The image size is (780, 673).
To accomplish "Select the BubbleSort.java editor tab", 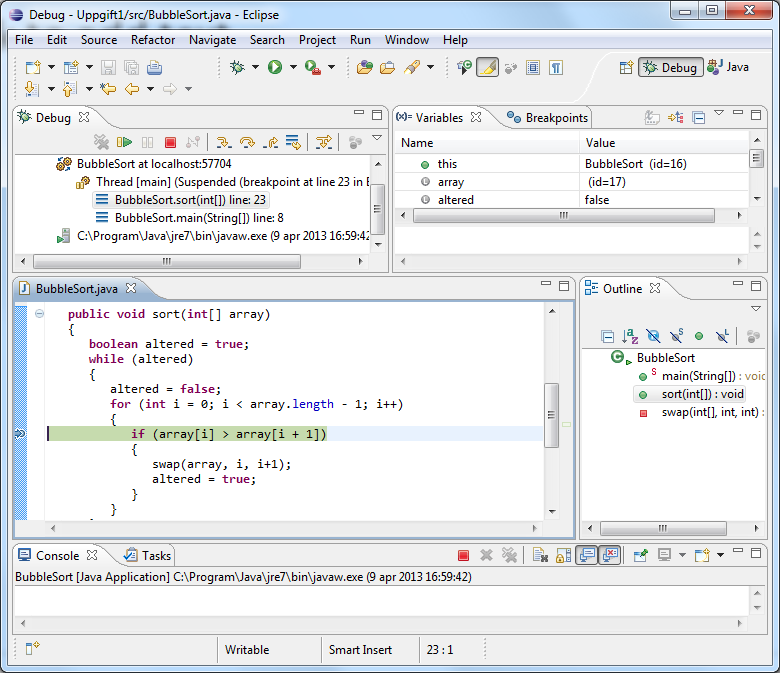I will (x=77, y=288).
